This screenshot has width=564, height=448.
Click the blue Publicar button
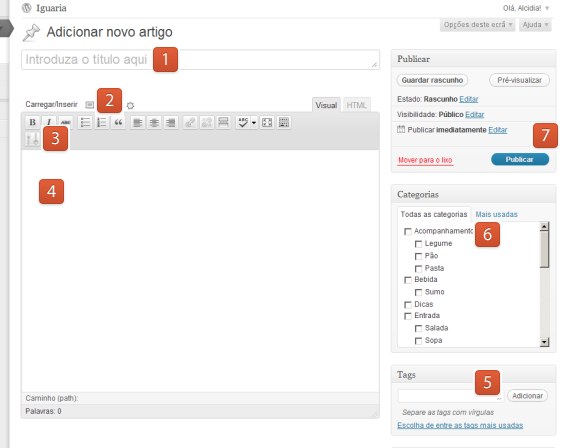coord(520,159)
